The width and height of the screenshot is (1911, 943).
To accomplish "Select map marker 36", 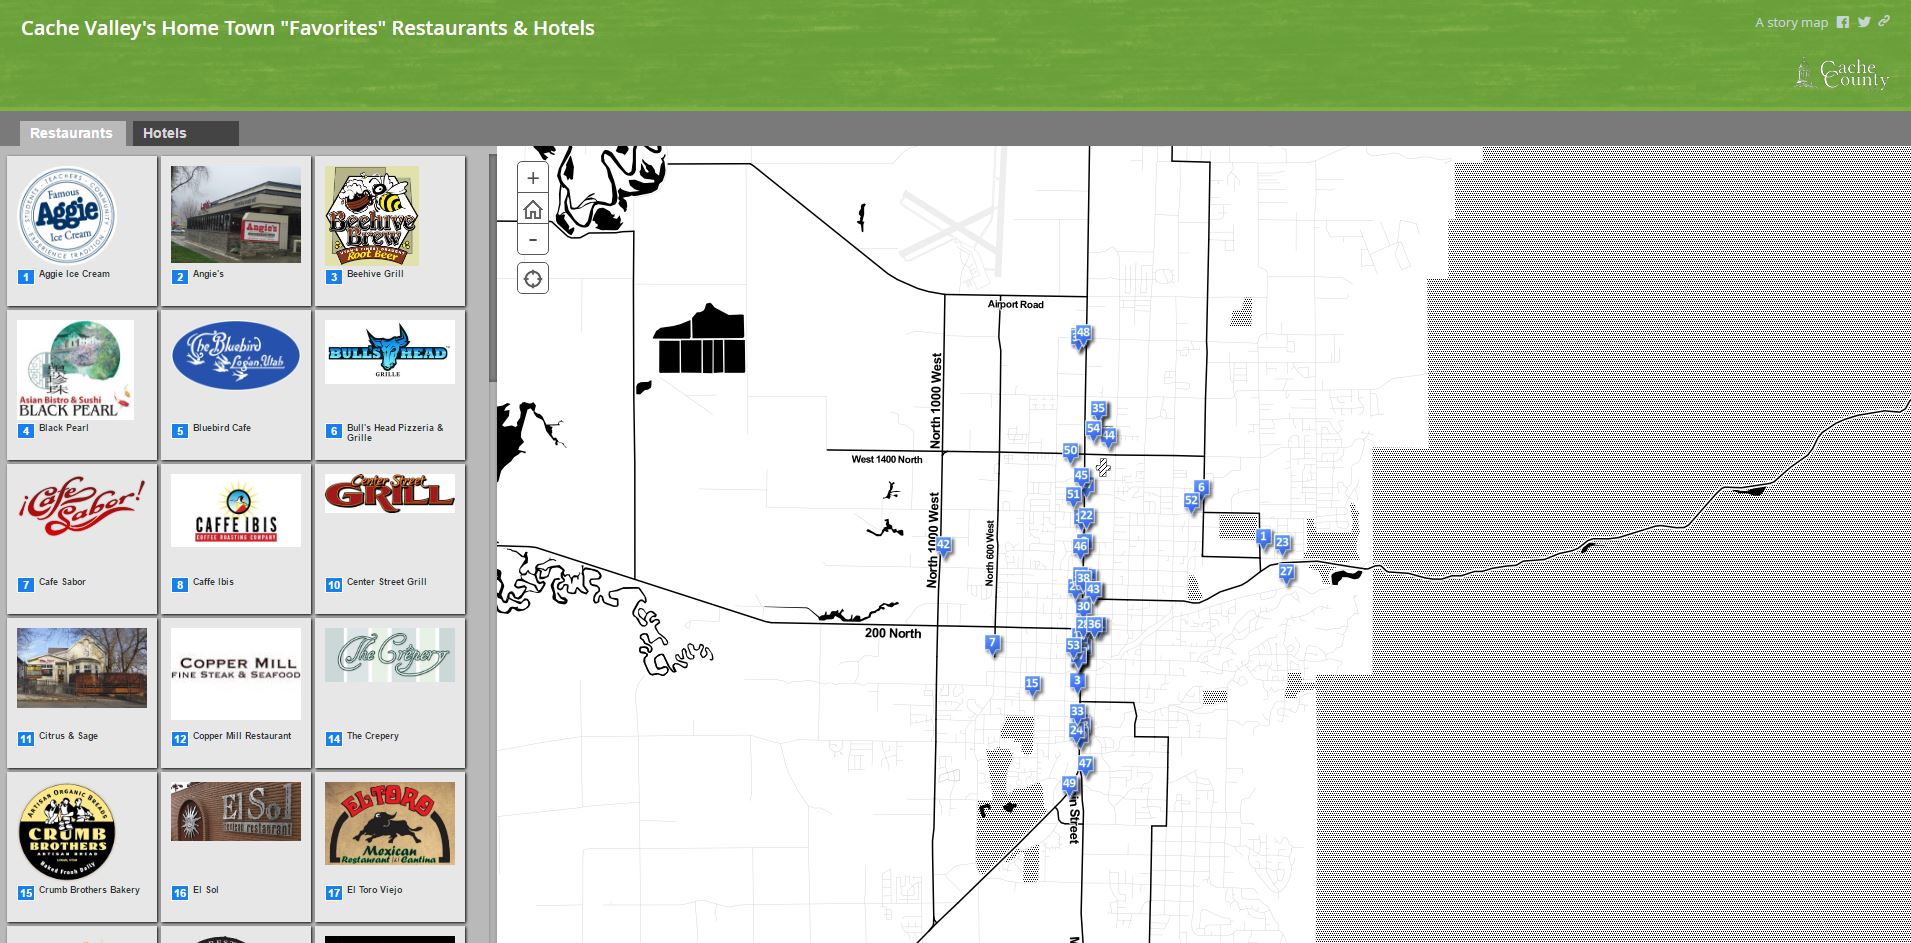I will [x=1094, y=626].
